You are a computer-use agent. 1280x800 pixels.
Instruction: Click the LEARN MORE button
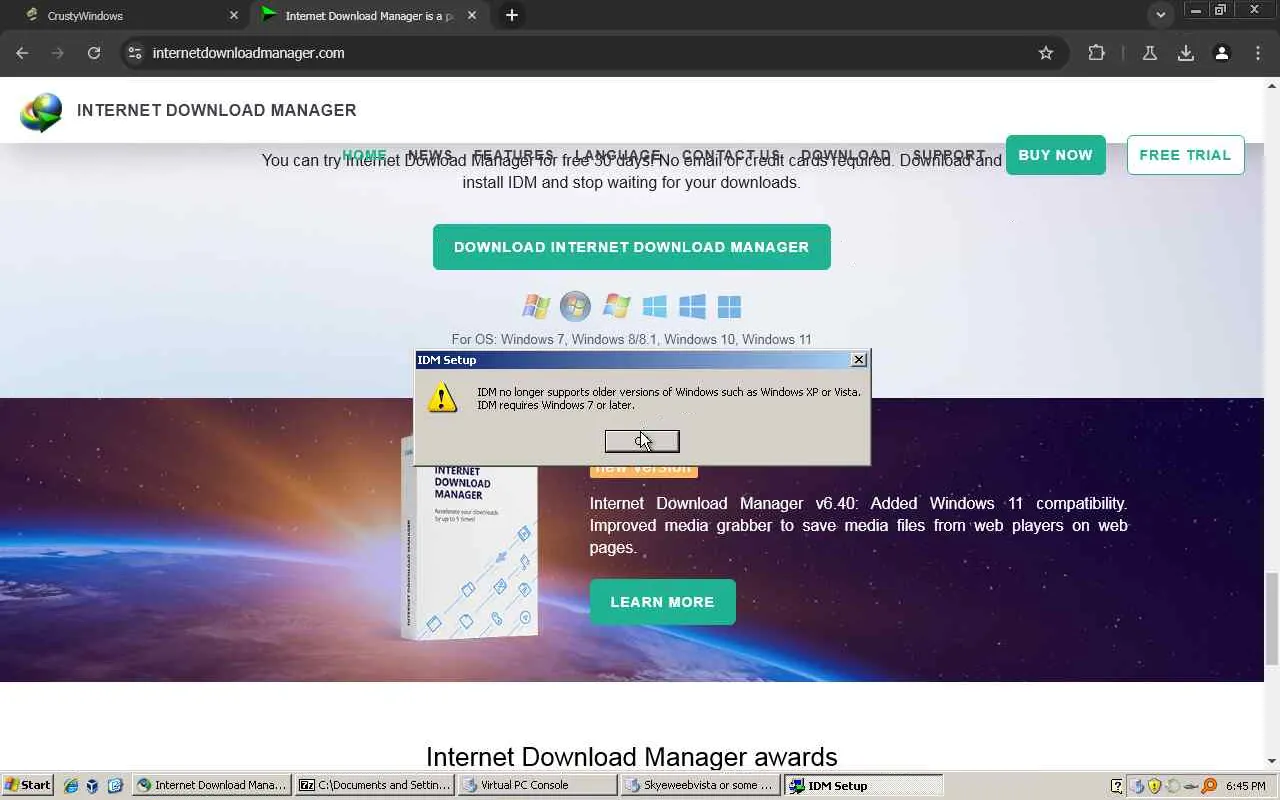click(662, 602)
